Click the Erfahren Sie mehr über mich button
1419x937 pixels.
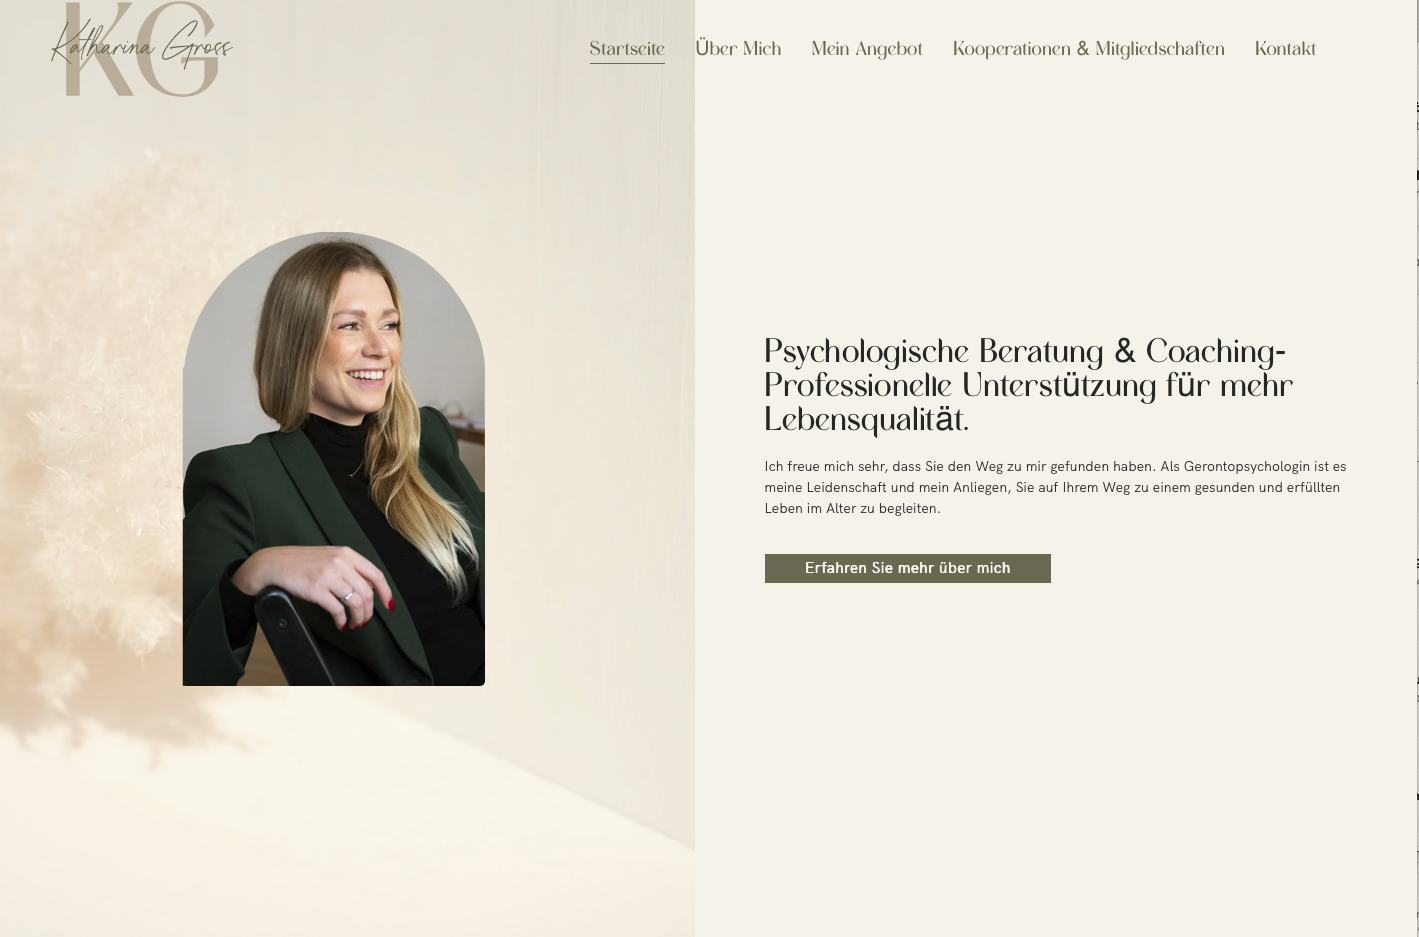[907, 568]
